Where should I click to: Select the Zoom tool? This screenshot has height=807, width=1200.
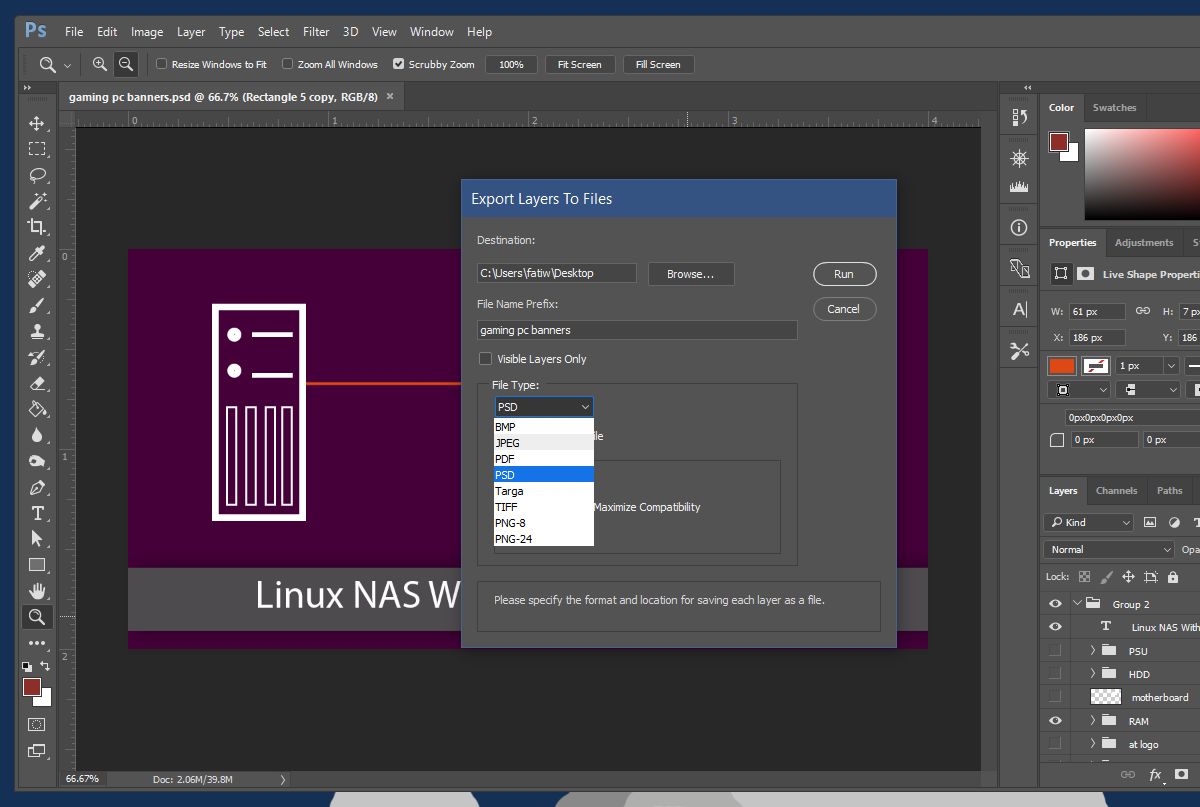click(x=37, y=617)
